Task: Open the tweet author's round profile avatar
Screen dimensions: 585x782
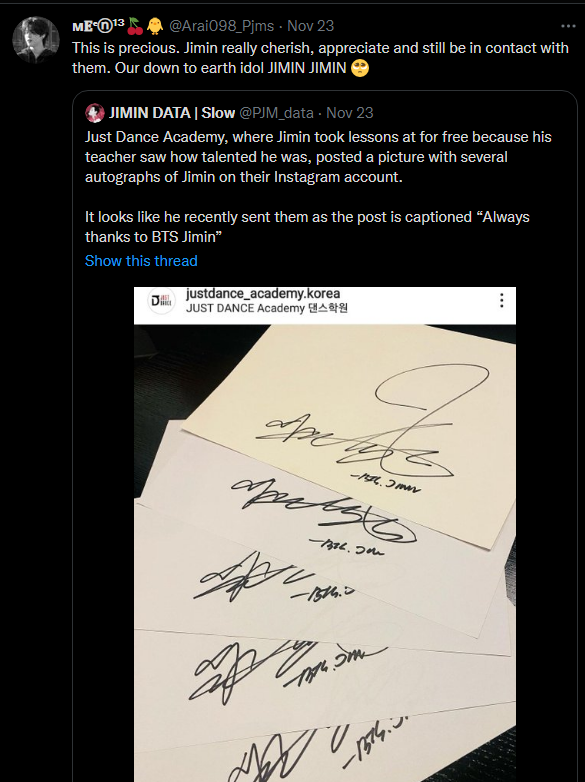Action: click(36, 40)
